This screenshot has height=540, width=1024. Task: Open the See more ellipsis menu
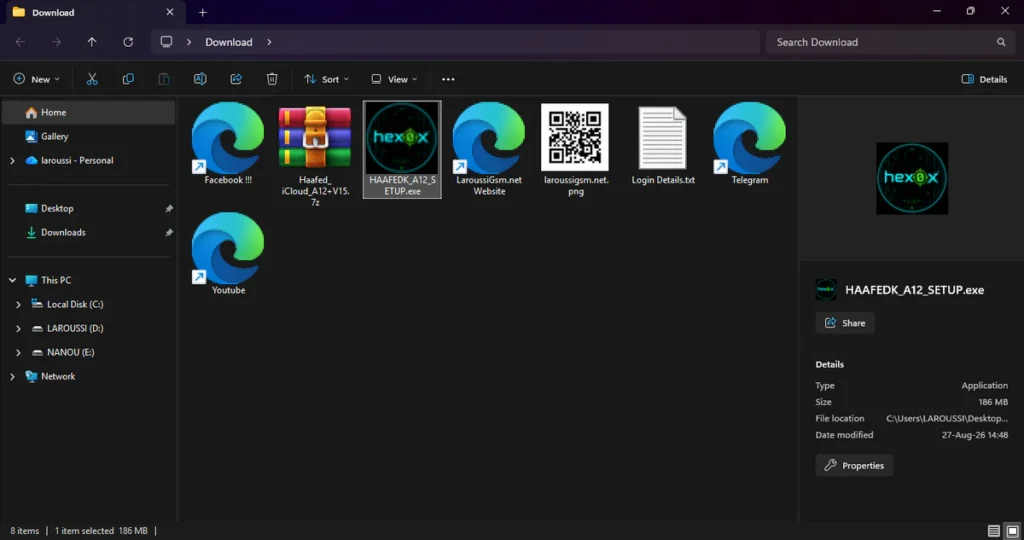tap(448, 79)
